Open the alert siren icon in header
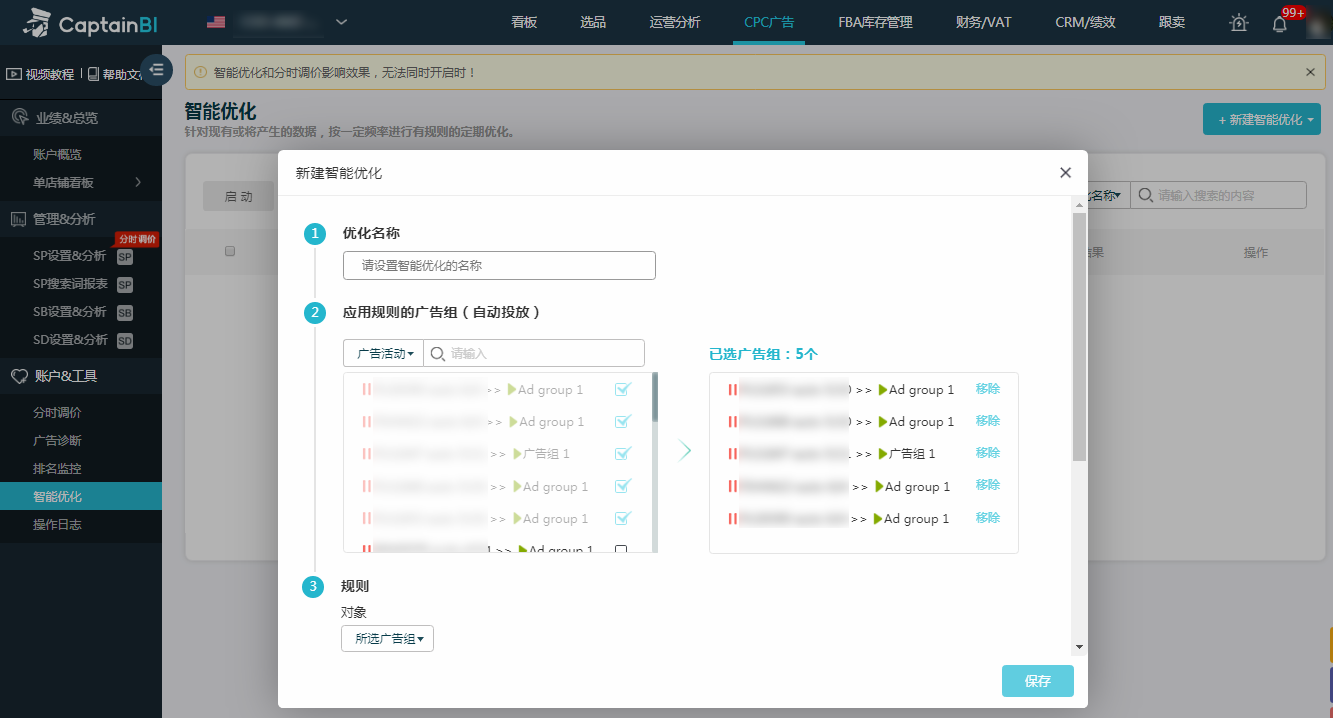Image resolution: width=1333 pixels, height=718 pixels. (1239, 23)
